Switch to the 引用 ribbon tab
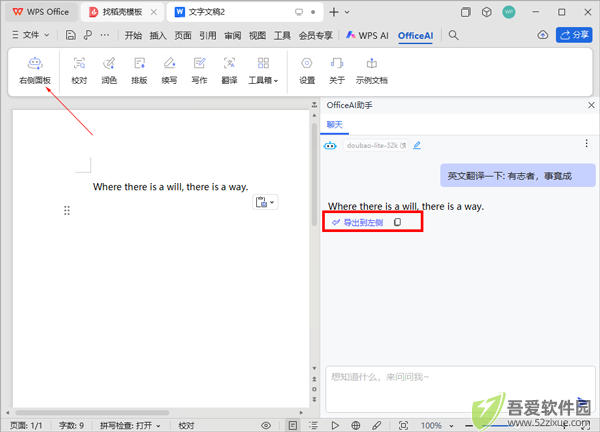The image size is (600, 432). click(208, 36)
